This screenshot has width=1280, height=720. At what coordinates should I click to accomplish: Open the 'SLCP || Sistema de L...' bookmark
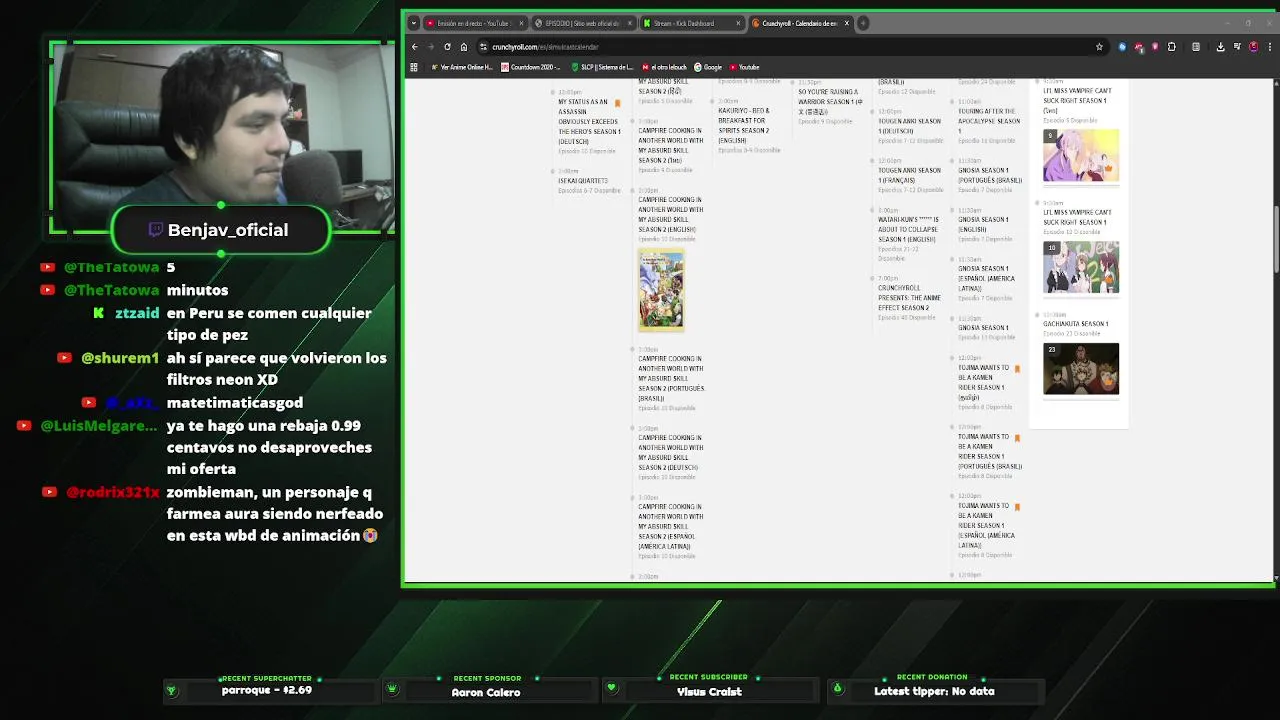(x=603, y=67)
